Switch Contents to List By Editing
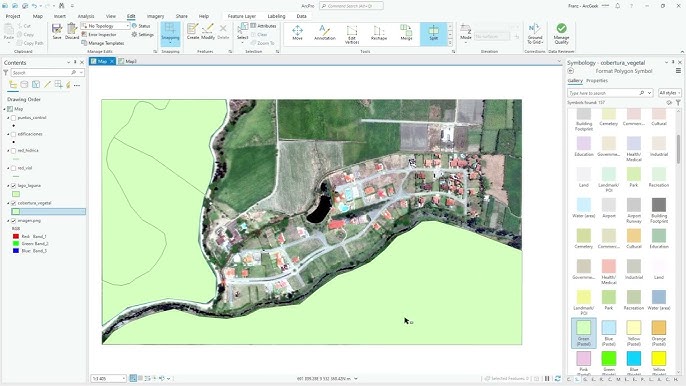The height and width of the screenshot is (386, 686). (x=47, y=85)
